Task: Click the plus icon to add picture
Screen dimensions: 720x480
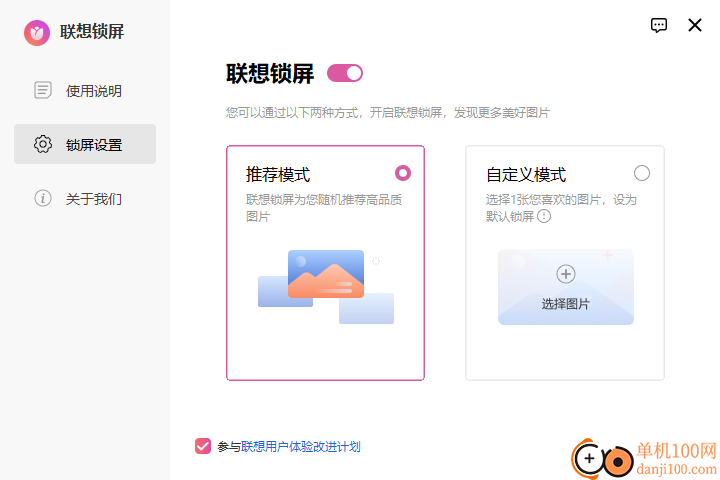Action: point(566,274)
